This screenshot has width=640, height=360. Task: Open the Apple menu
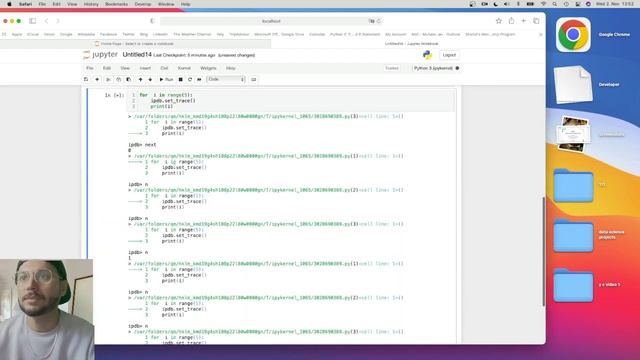[x=9, y=4]
